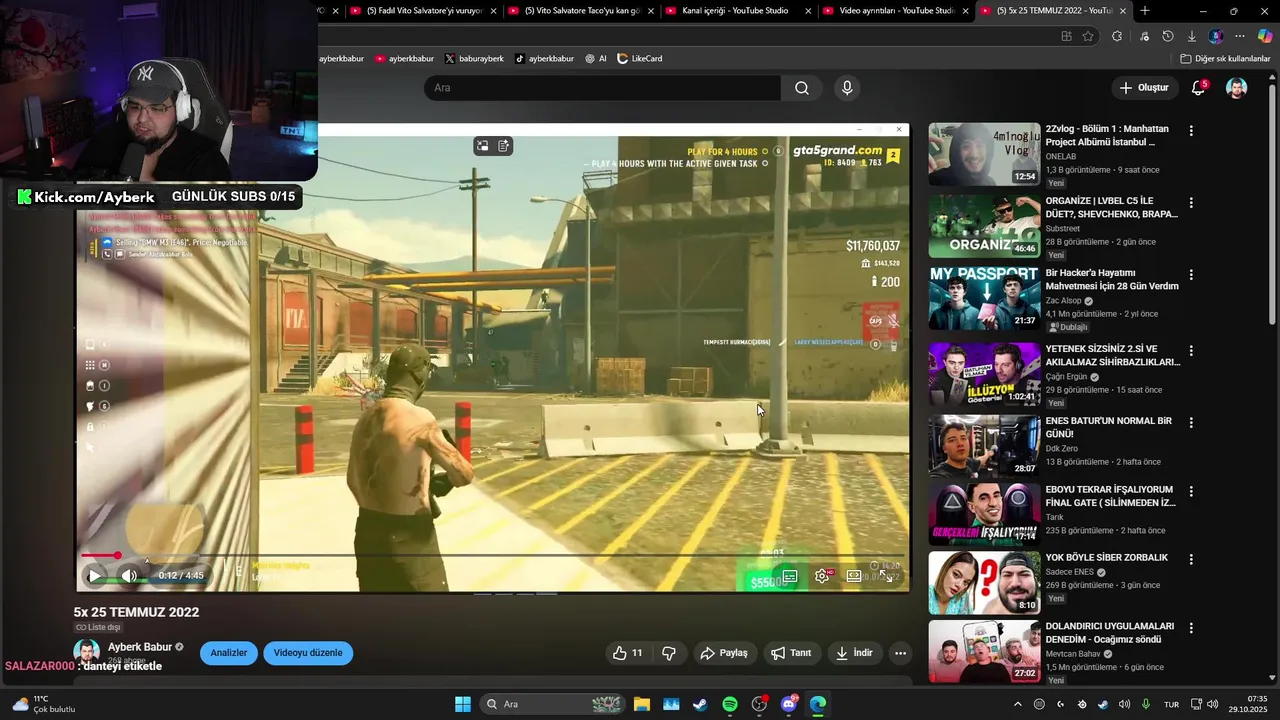
Task: Open Diğer sık kullanılanlar favorites folder
Action: click(1225, 59)
